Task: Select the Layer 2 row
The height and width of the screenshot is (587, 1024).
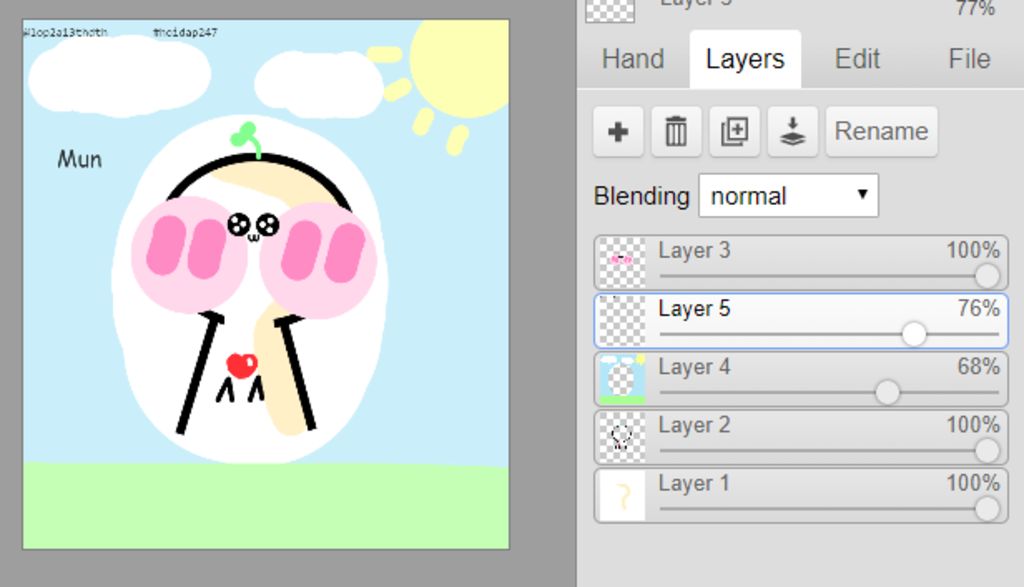Action: 801,437
